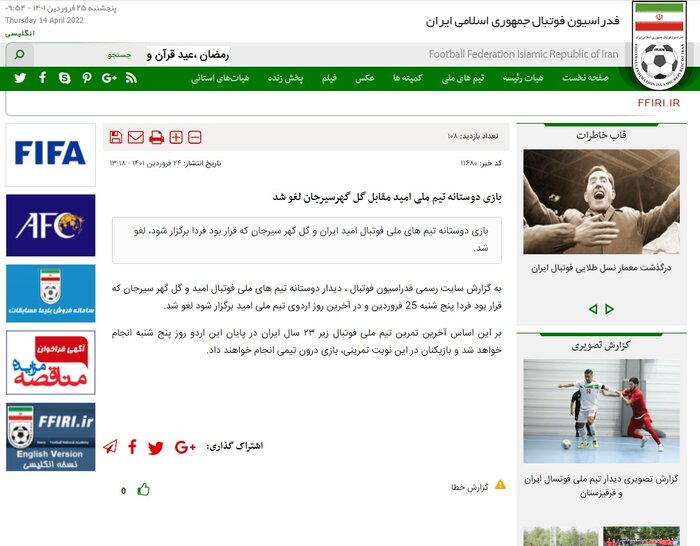Open the Facebook icon in green navigation bar
Viewport: 700px width, 546px height.
(x=43, y=78)
